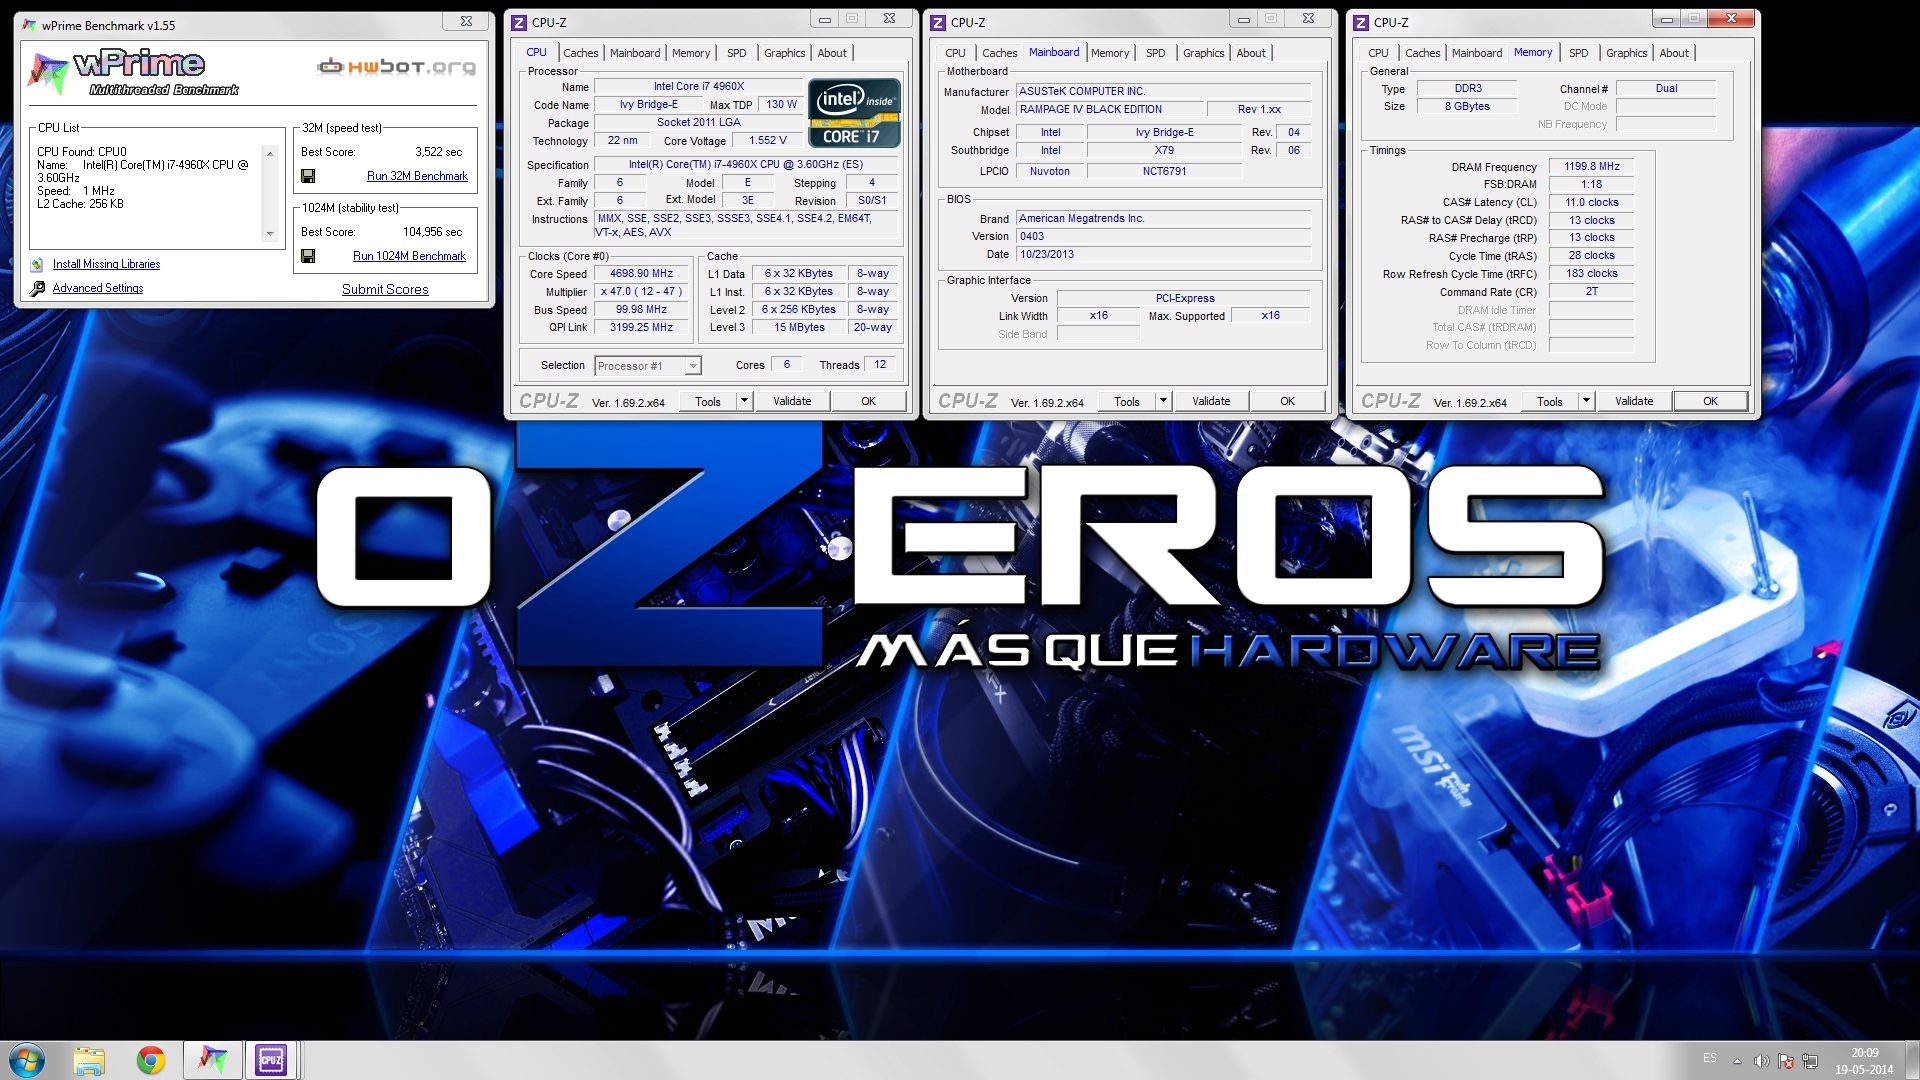This screenshot has width=1920, height=1080.
Task: Click the Intel Core i7 inside logo
Action: [855, 113]
